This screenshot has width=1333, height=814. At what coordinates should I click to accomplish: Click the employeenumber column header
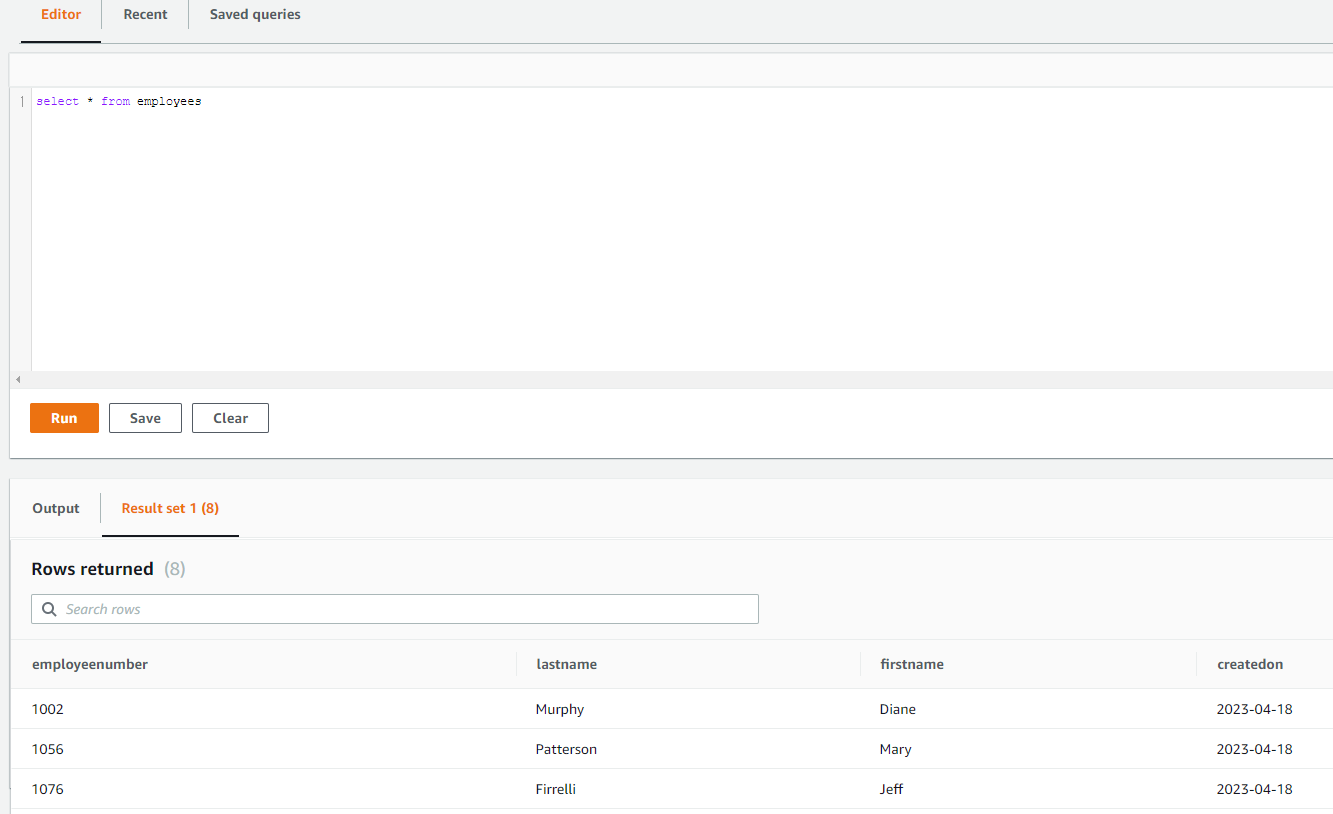(90, 664)
